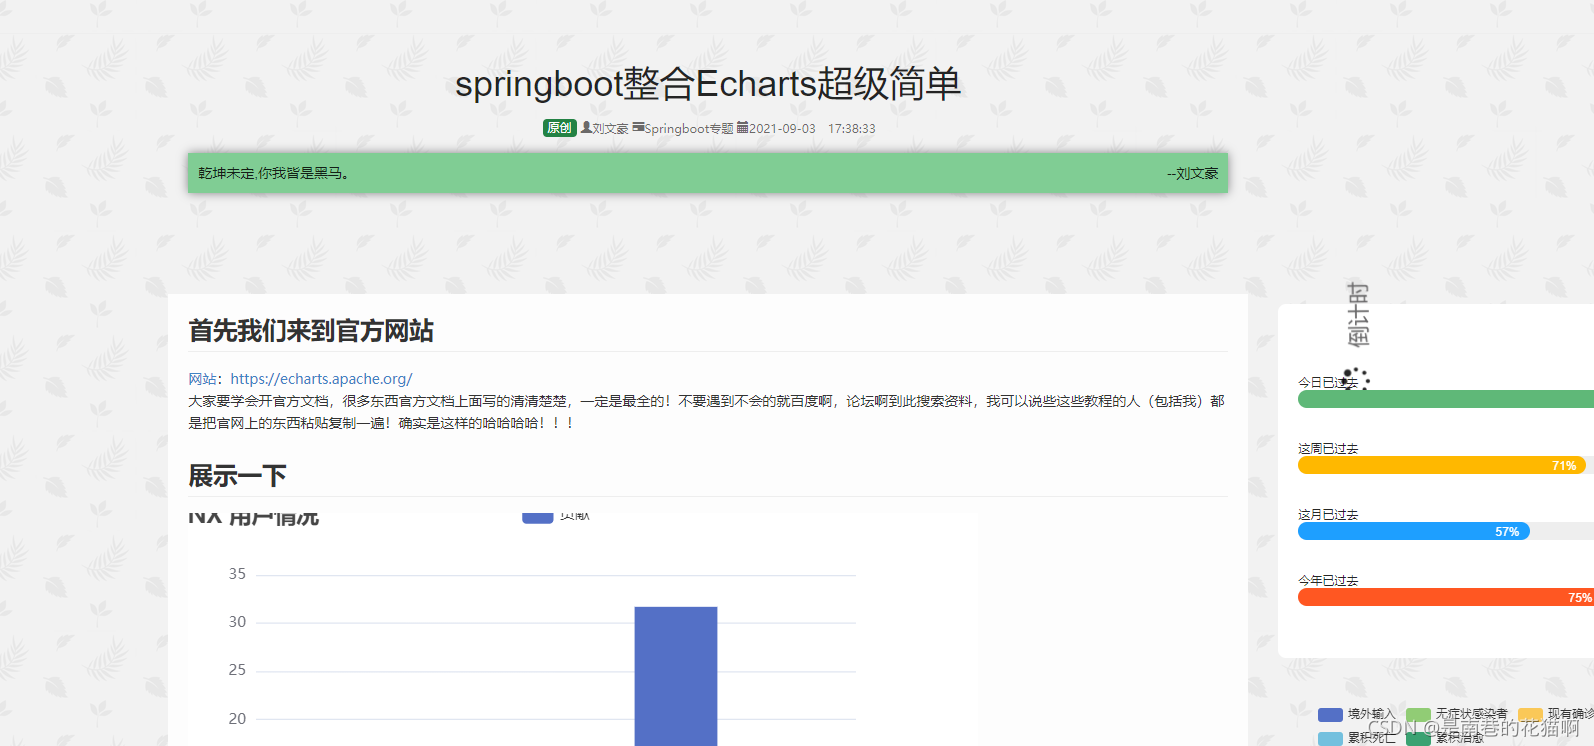This screenshot has width=1594, height=746.
Task: Click the 这周已过去 71% yellow progress bar
Action: (1442, 465)
